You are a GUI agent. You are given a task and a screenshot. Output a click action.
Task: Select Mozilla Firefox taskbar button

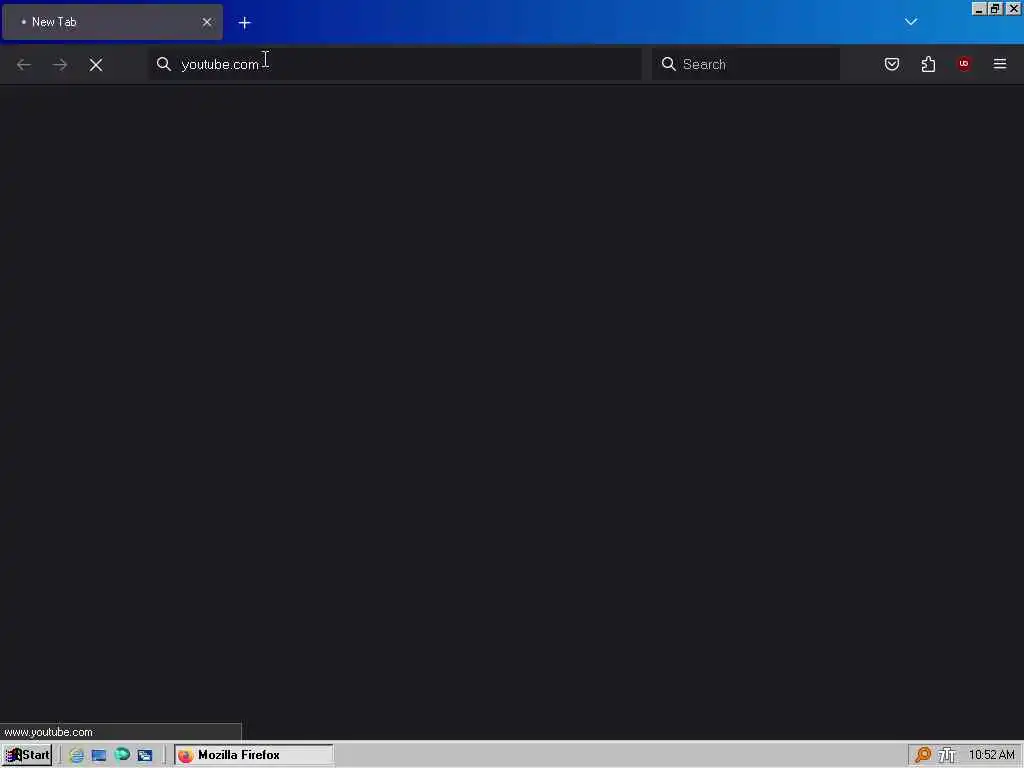tap(254, 755)
